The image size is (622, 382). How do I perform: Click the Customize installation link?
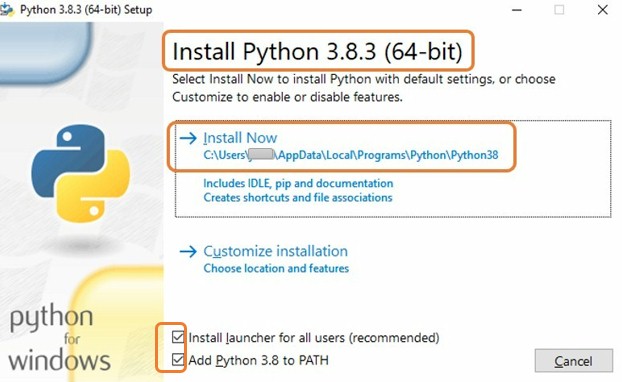point(275,251)
